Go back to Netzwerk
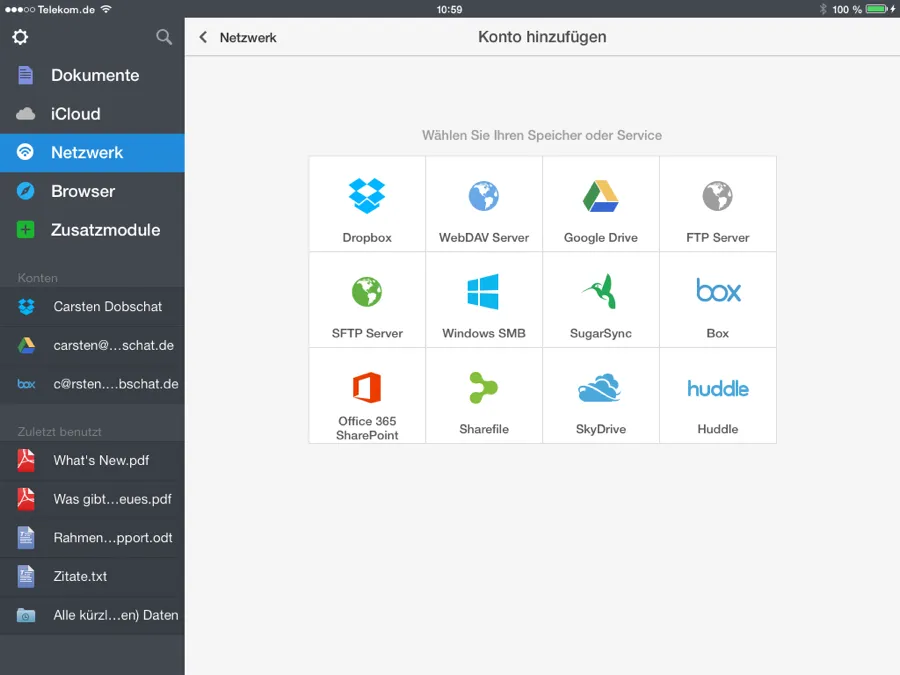900x675 pixels. [x=238, y=37]
